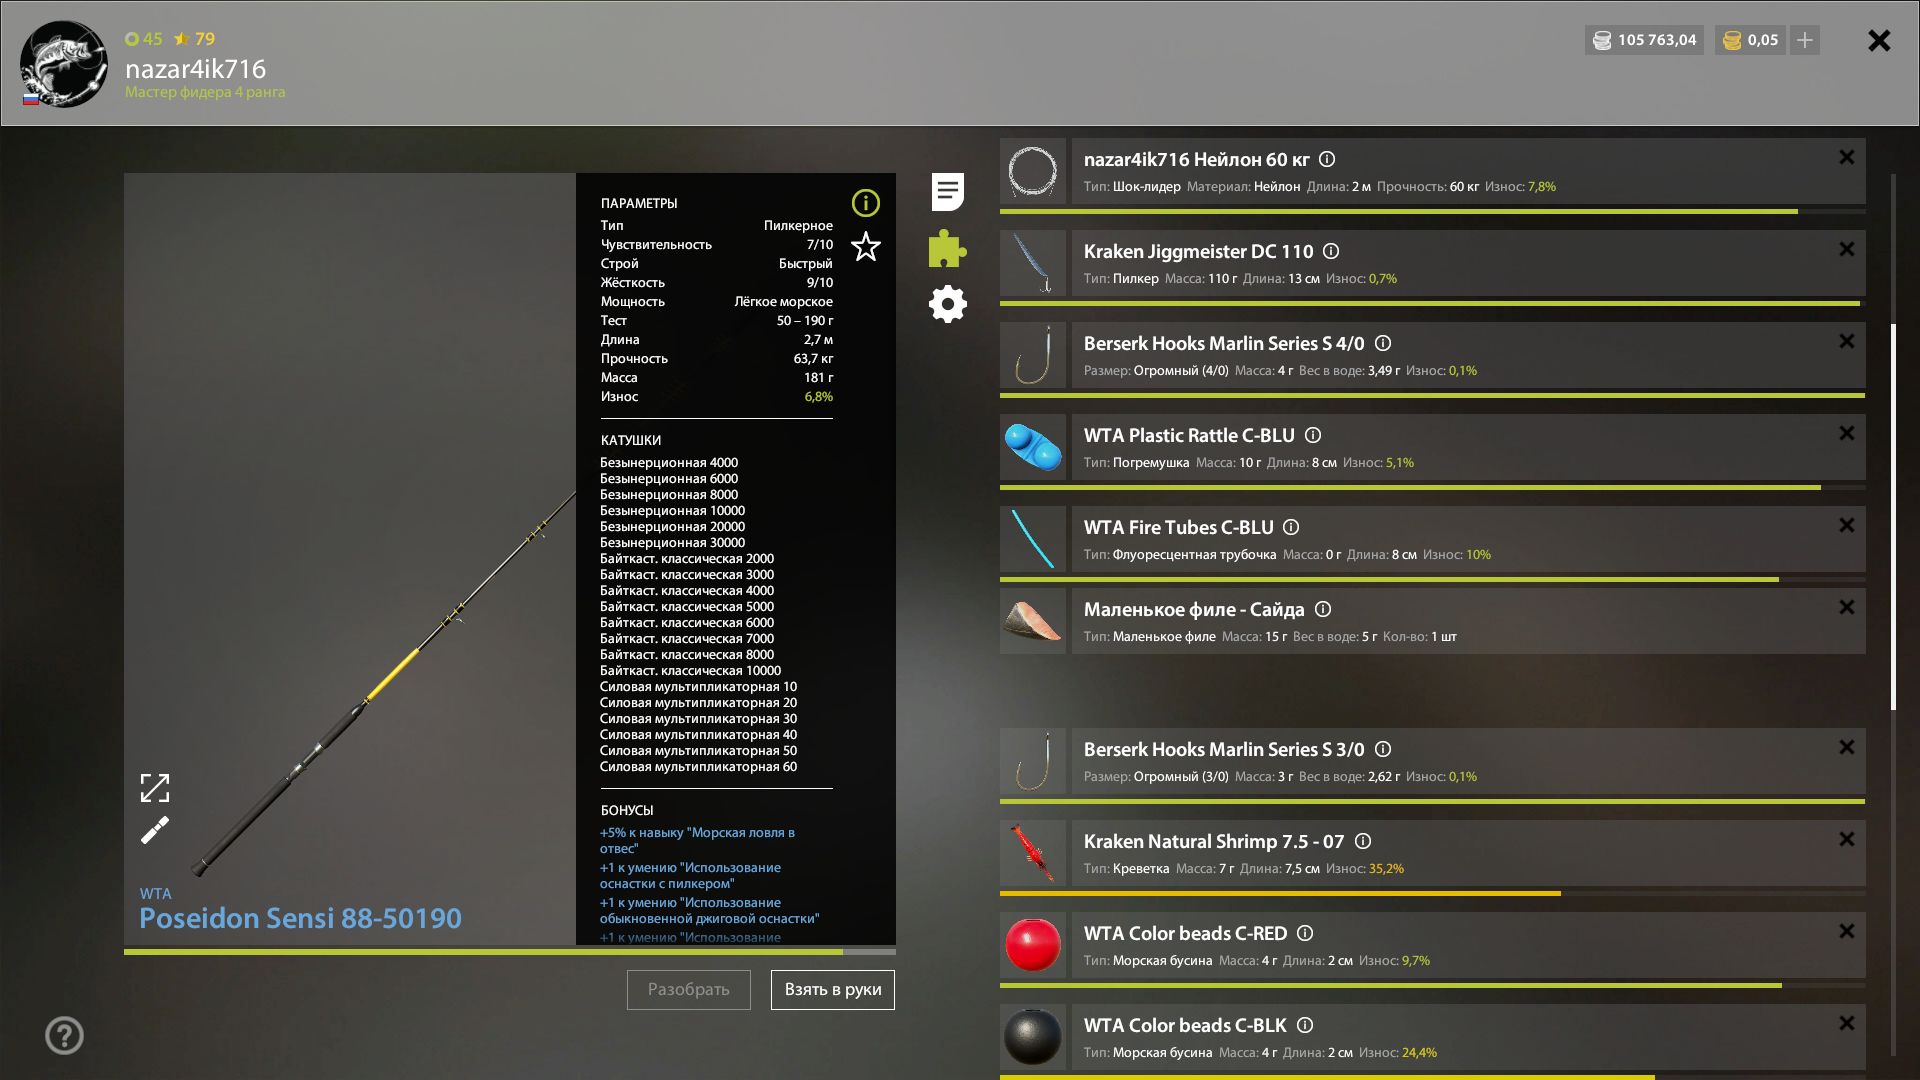Click the reel entry Байткаст. классическая 10000
The width and height of the screenshot is (1920, 1080).
[690, 670]
